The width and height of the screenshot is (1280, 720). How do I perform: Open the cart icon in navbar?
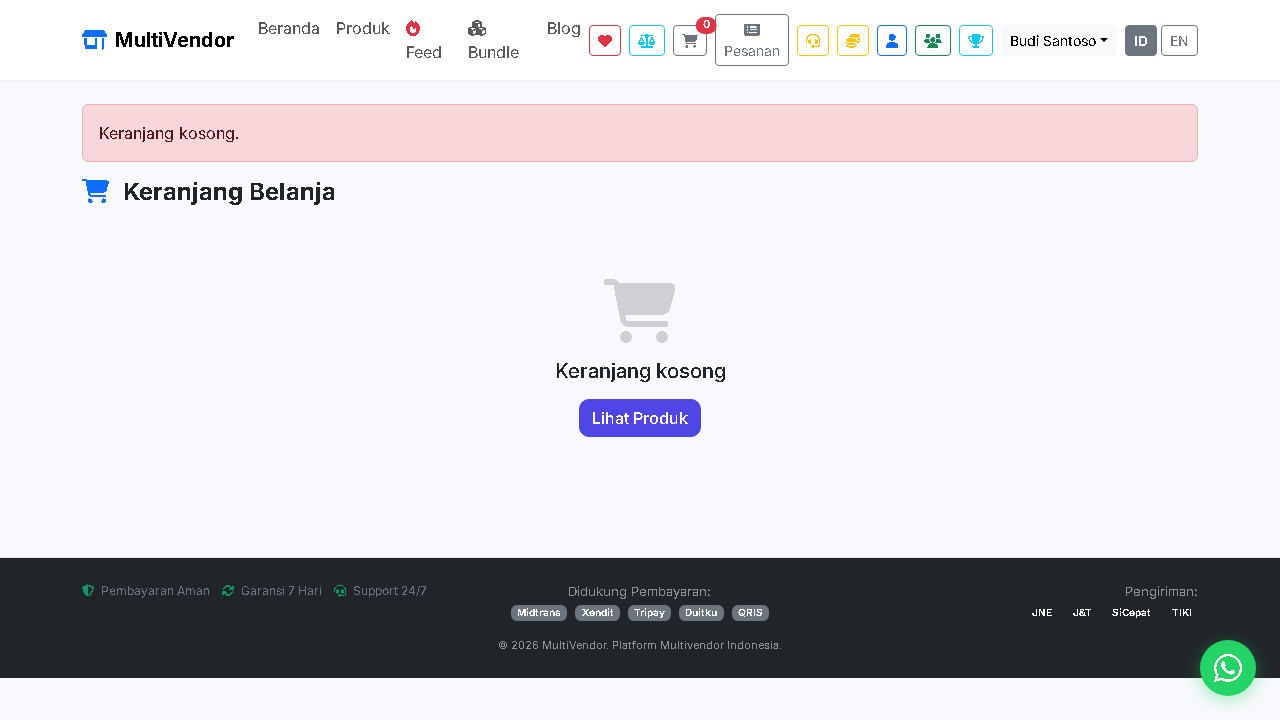pos(690,41)
